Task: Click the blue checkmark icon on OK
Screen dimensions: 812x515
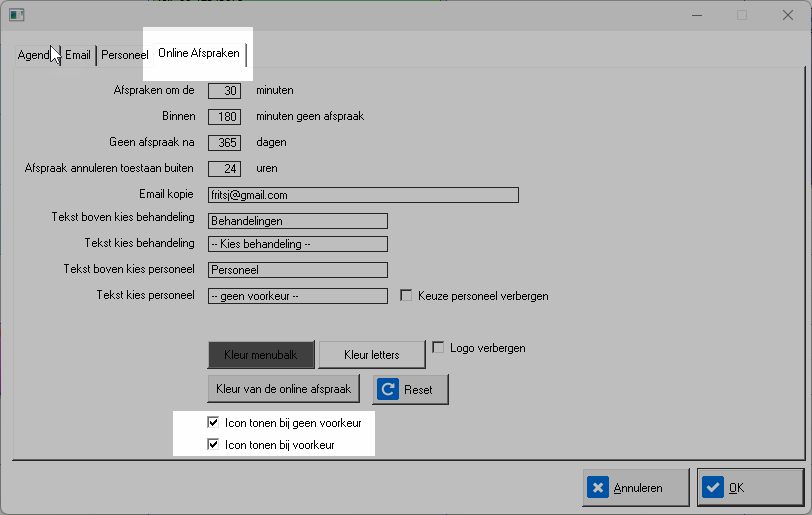Action: pyautogui.click(x=713, y=488)
